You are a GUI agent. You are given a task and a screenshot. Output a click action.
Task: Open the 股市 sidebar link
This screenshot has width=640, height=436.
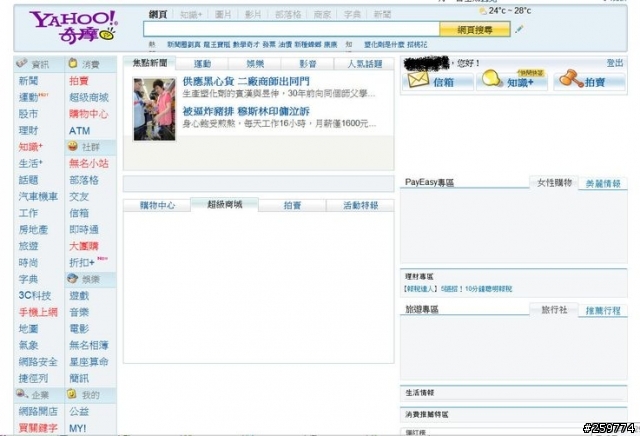click(x=28, y=114)
